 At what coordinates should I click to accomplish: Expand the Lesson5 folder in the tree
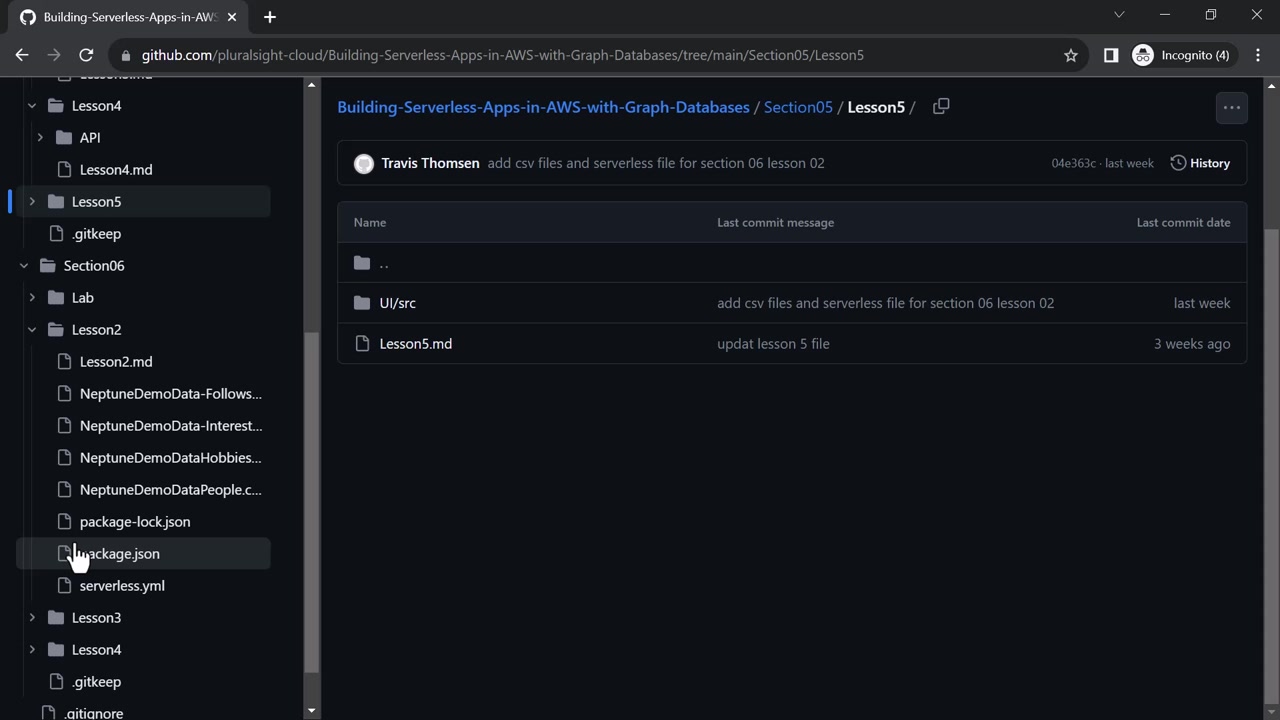32,202
